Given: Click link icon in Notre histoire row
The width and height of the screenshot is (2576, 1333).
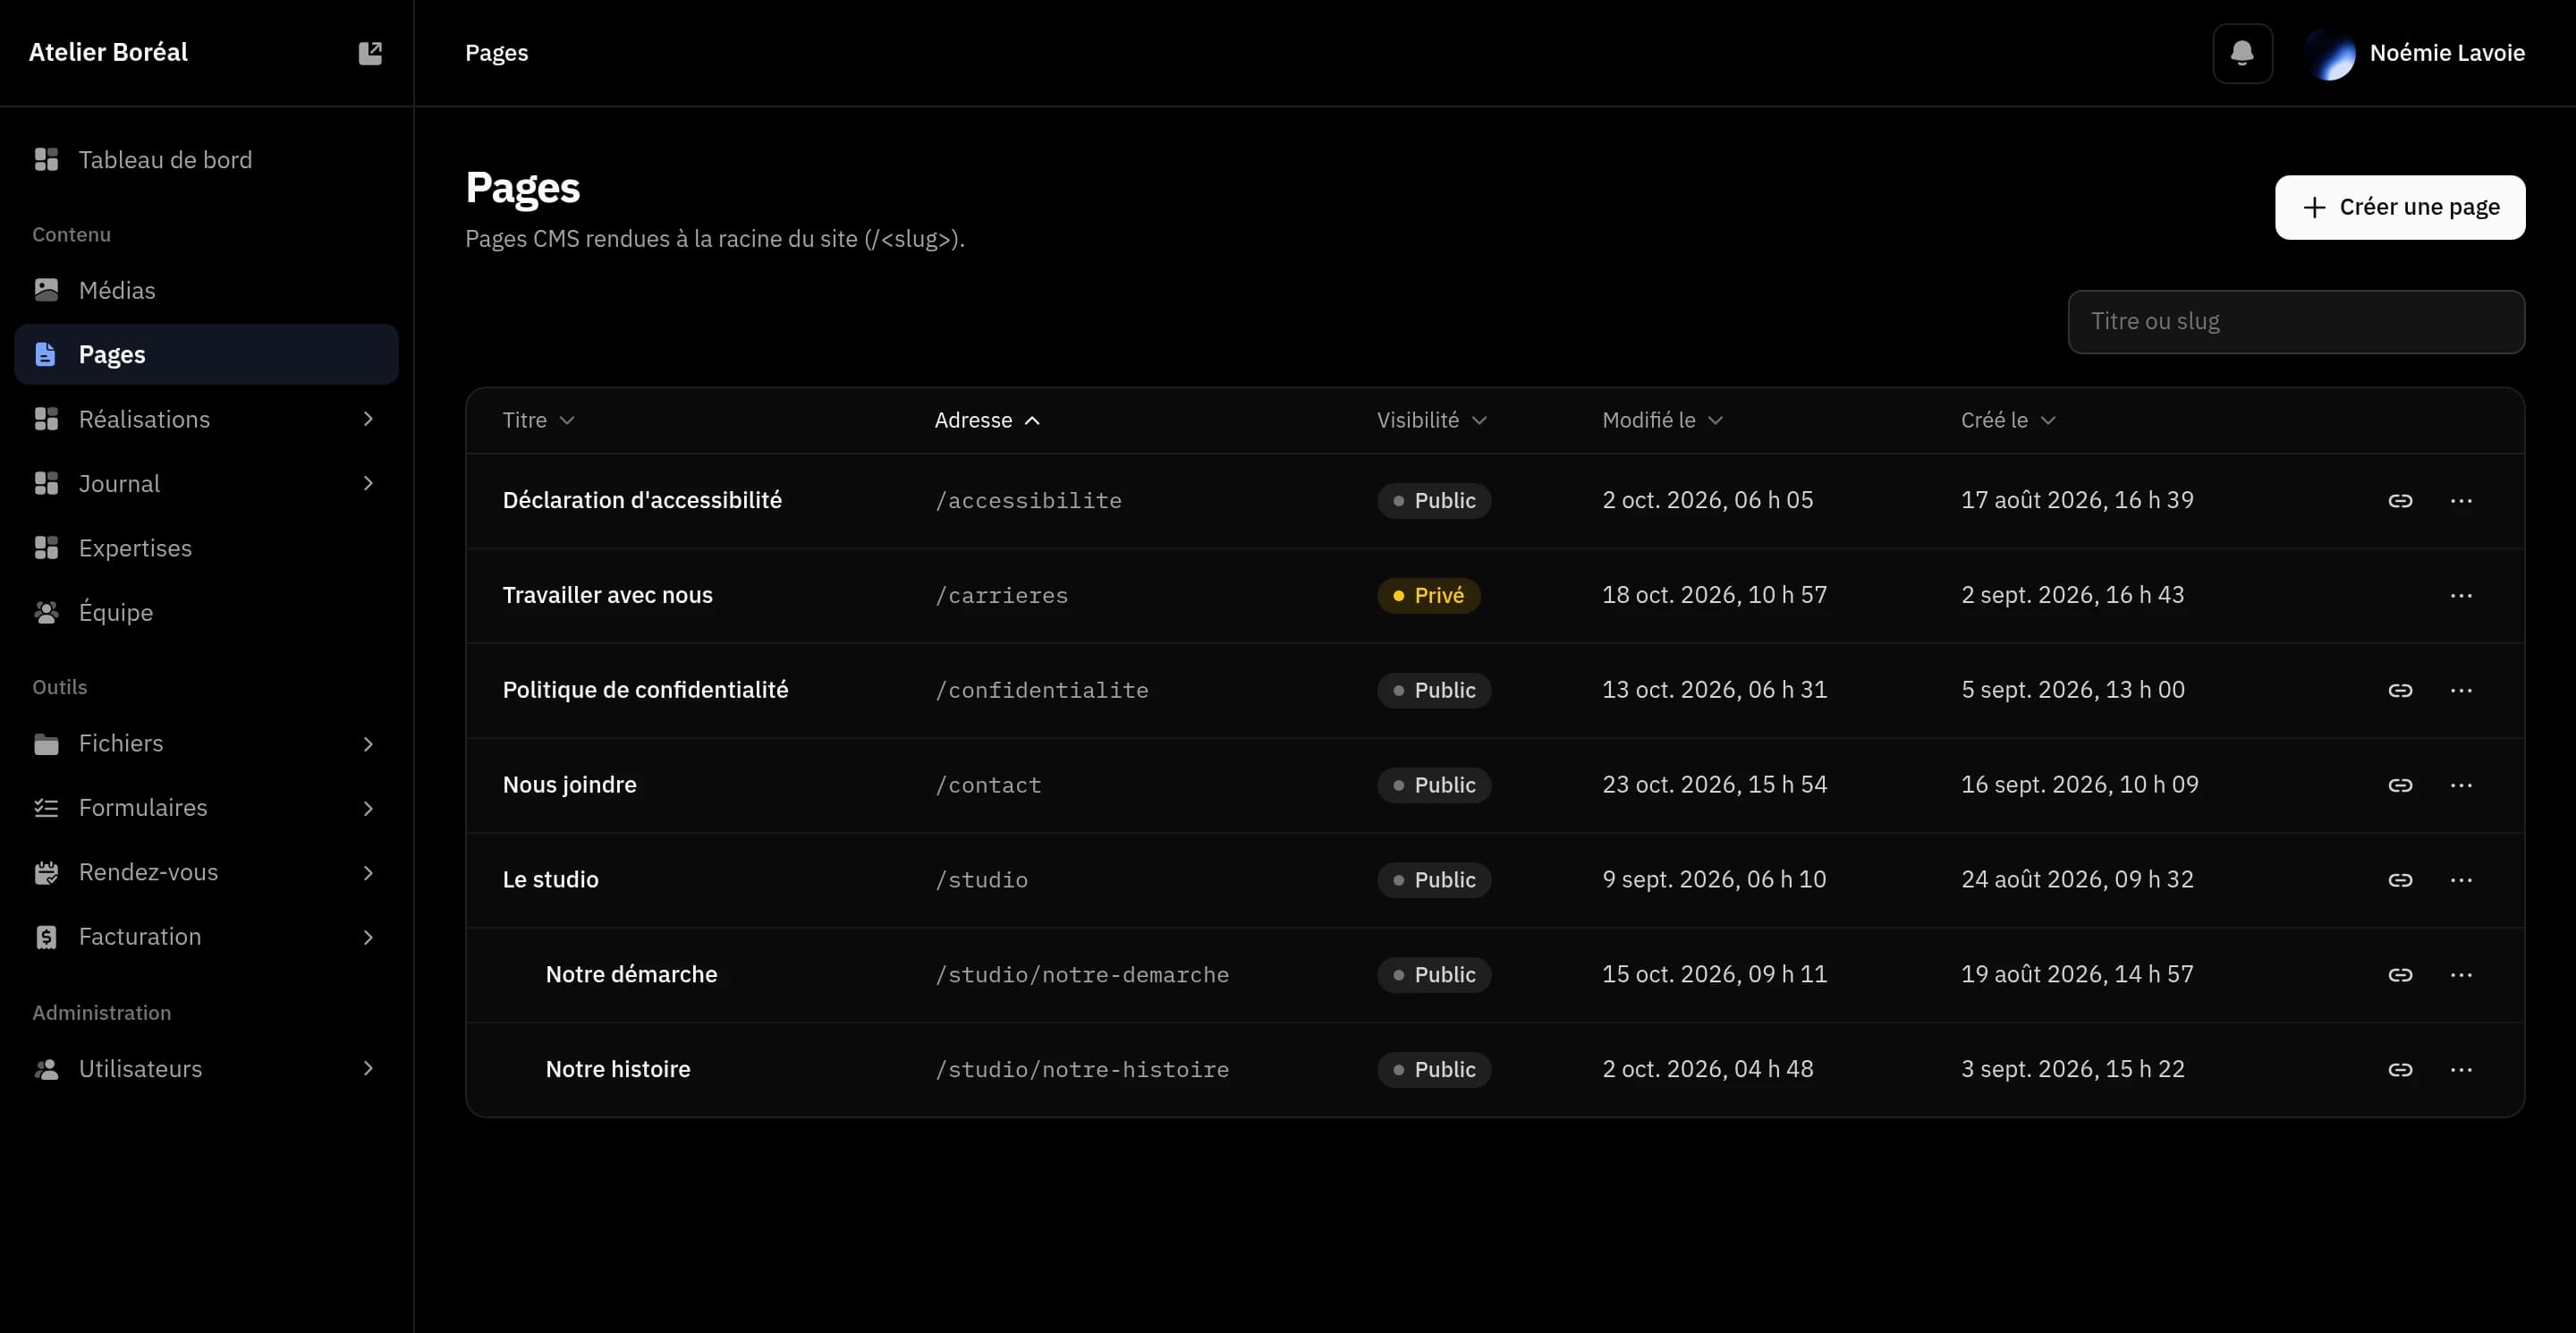Looking at the screenshot, I should point(2400,1069).
